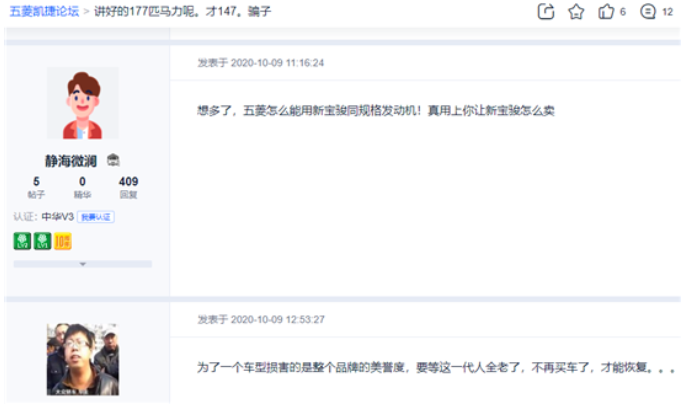Screen dimensions: 683x415
Task: View the user's 409 回复 count
Action: click(x=128, y=187)
